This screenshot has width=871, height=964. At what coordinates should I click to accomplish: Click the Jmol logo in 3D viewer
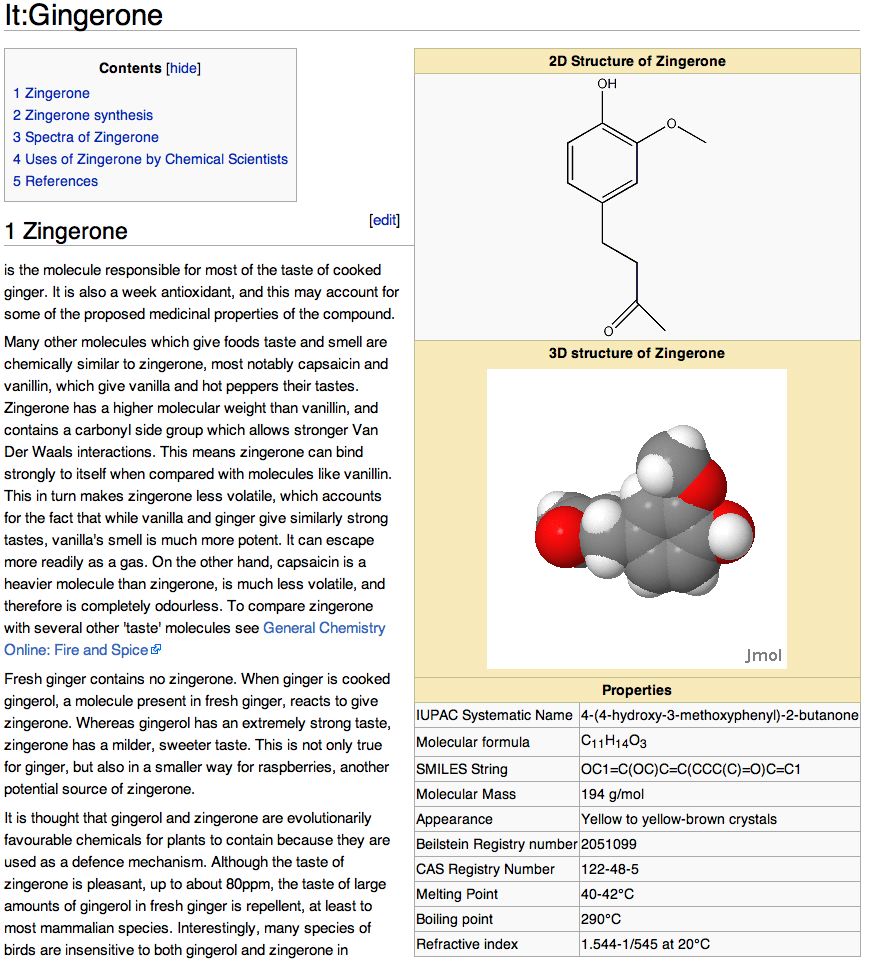point(764,656)
